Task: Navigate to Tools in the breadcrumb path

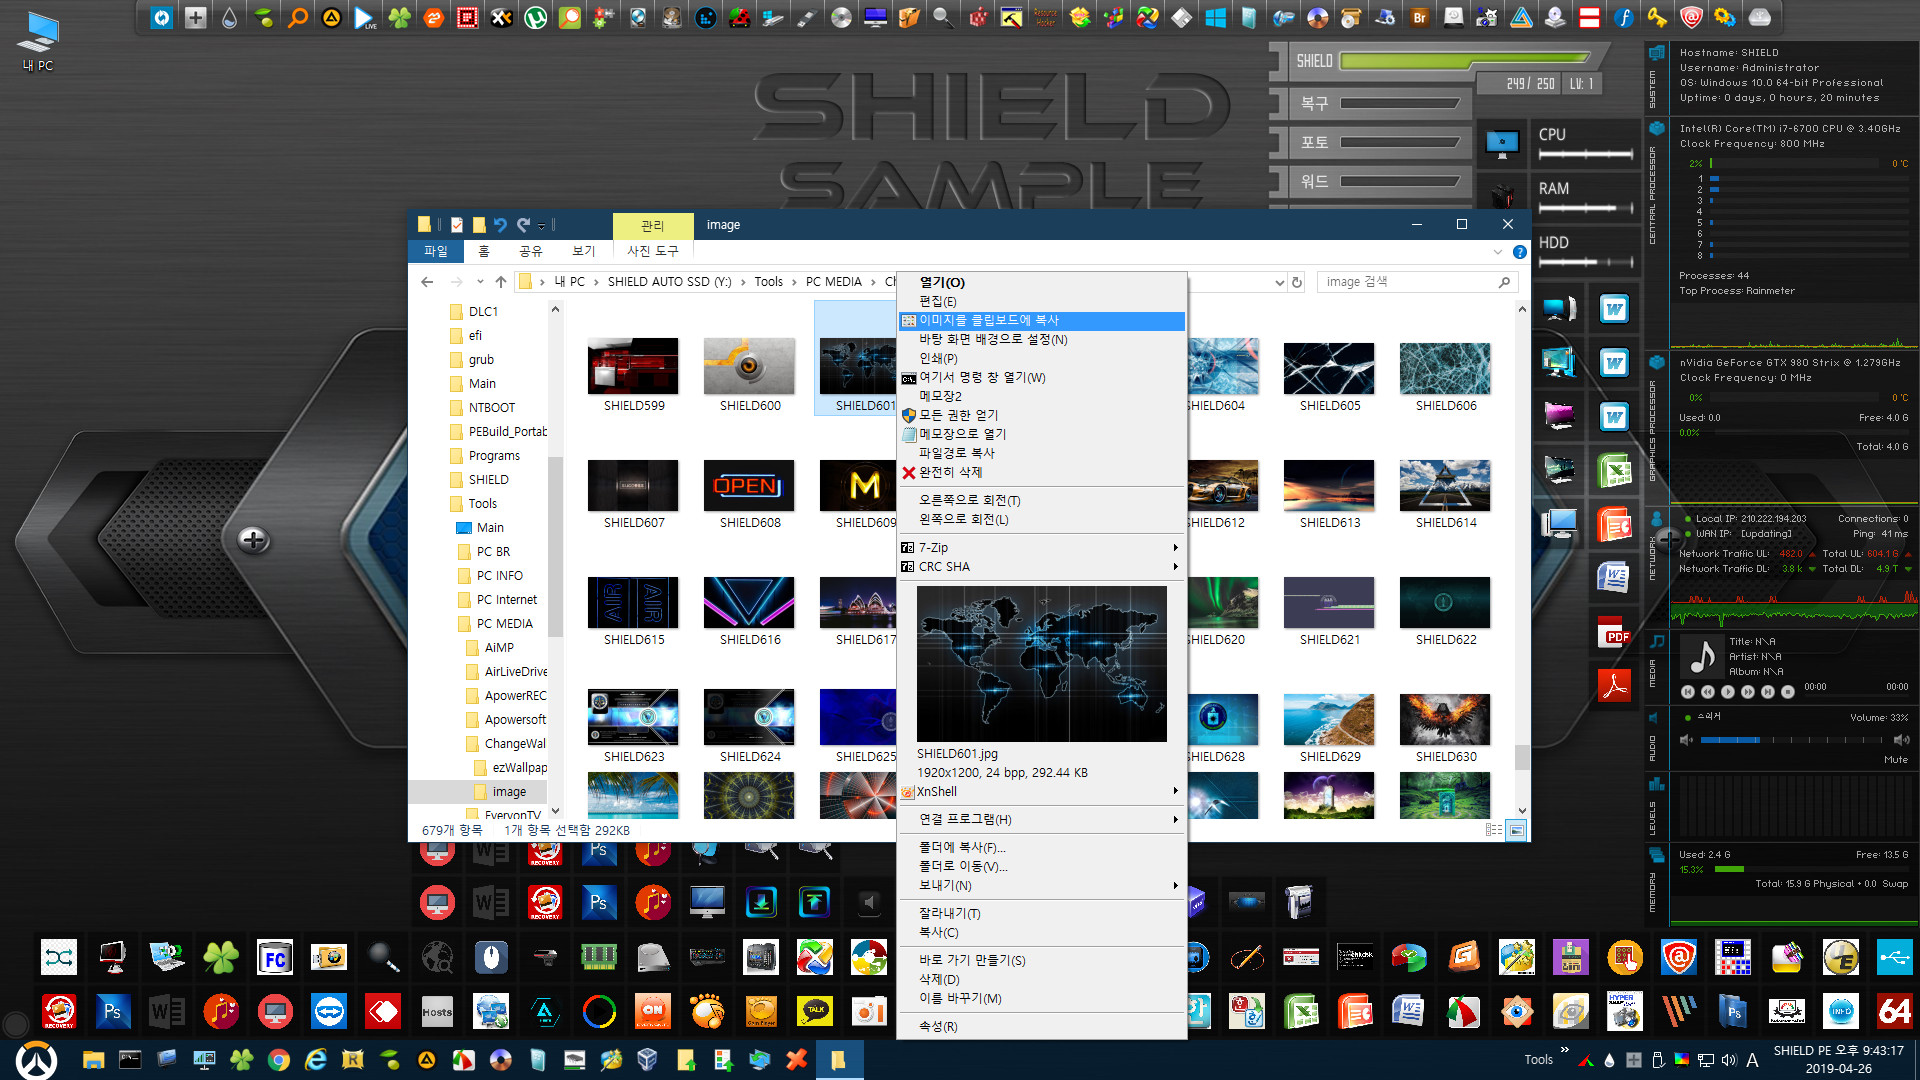Action: 768,282
